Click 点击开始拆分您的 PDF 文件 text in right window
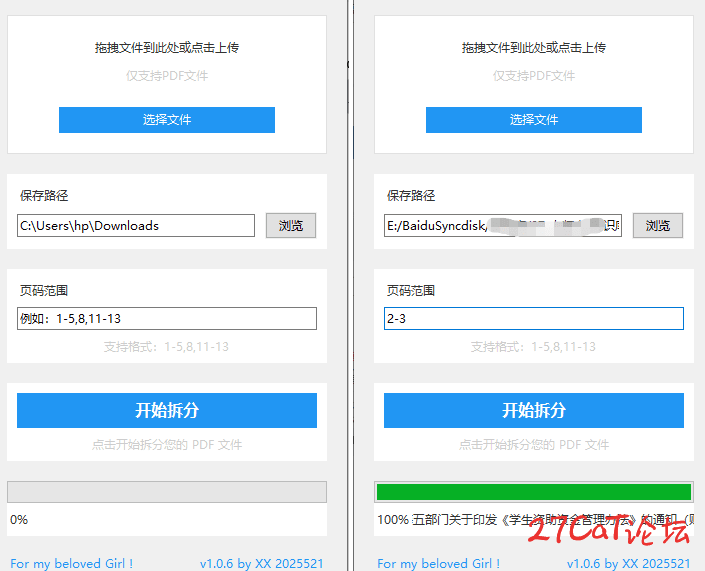 tap(534, 445)
